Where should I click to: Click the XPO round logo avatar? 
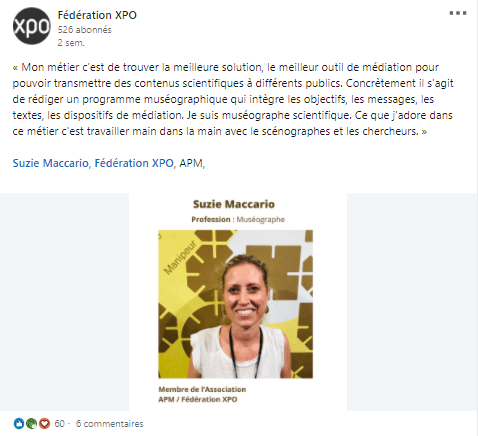coord(32,26)
